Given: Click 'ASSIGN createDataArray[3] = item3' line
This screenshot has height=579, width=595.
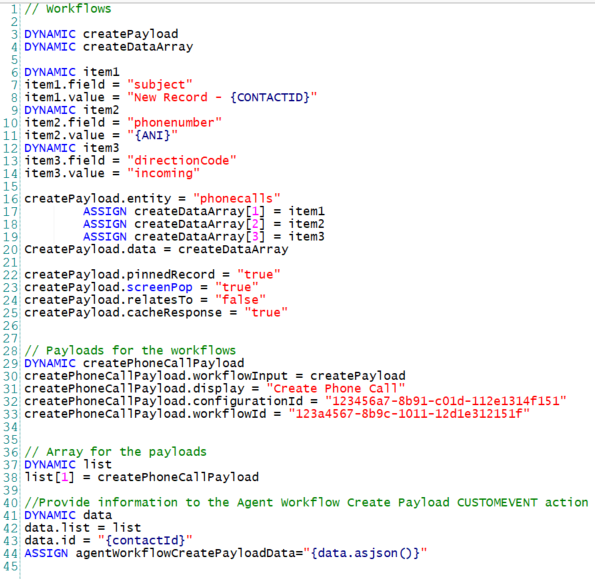Looking at the screenshot, I should click(x=204, y=236).
